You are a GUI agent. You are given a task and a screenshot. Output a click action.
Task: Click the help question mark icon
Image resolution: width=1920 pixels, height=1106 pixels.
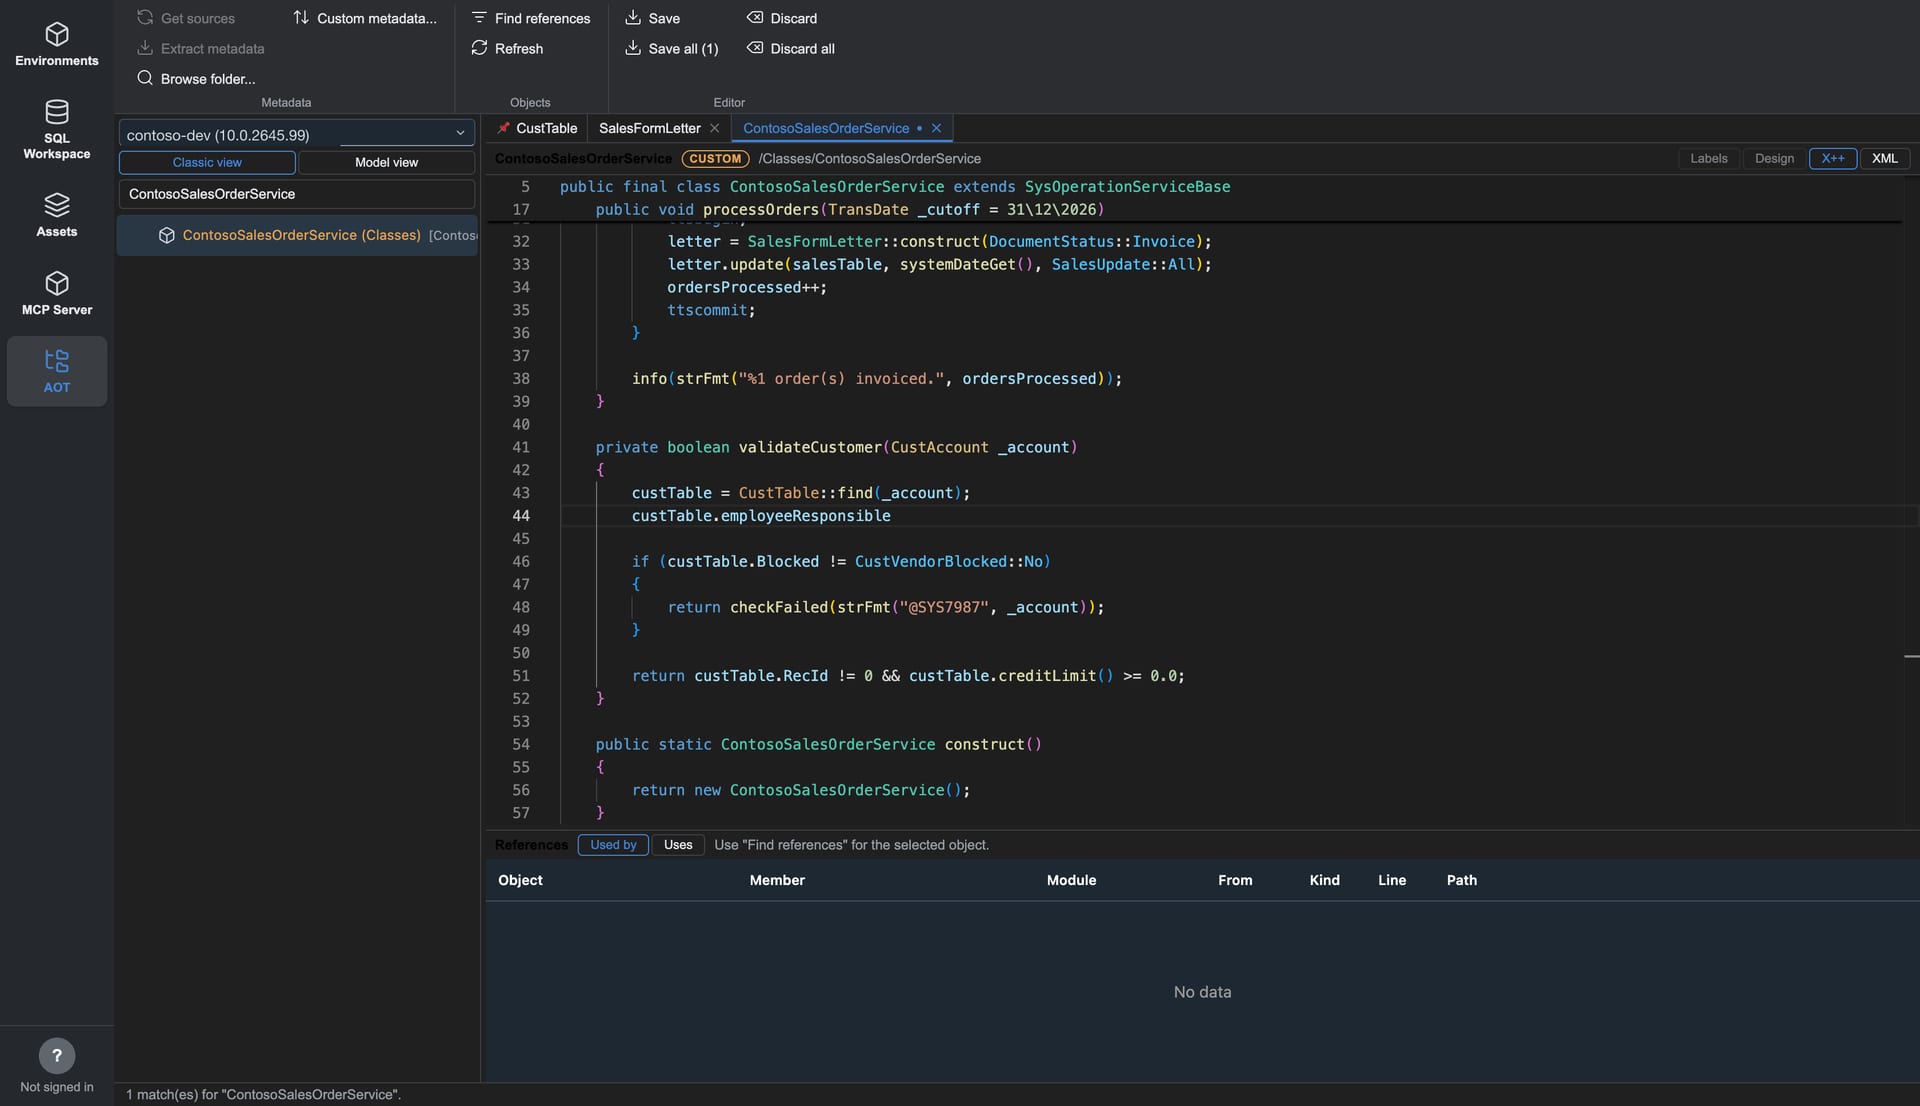(x=57, y=1055)
